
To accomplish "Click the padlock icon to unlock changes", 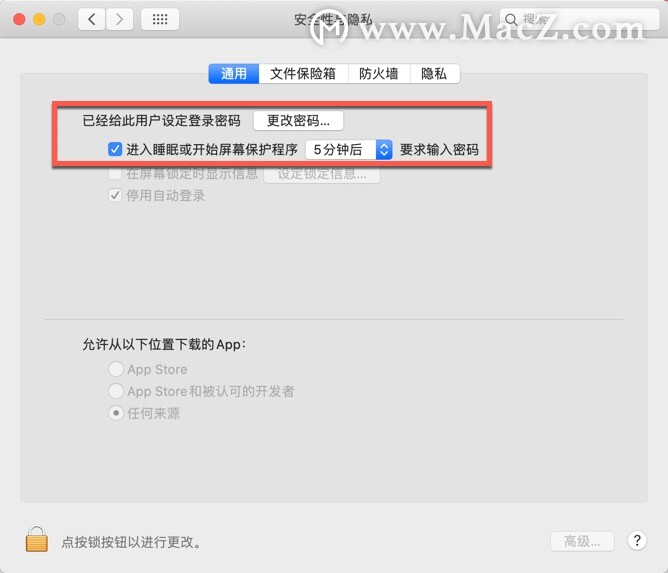I will pos(37,539).
